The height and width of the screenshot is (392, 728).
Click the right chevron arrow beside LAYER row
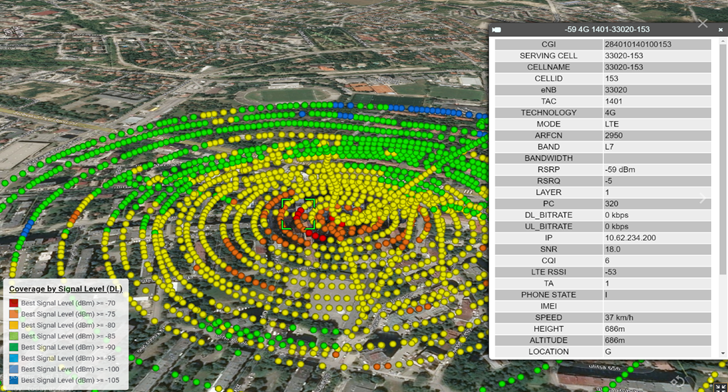[x=703, y=198]
